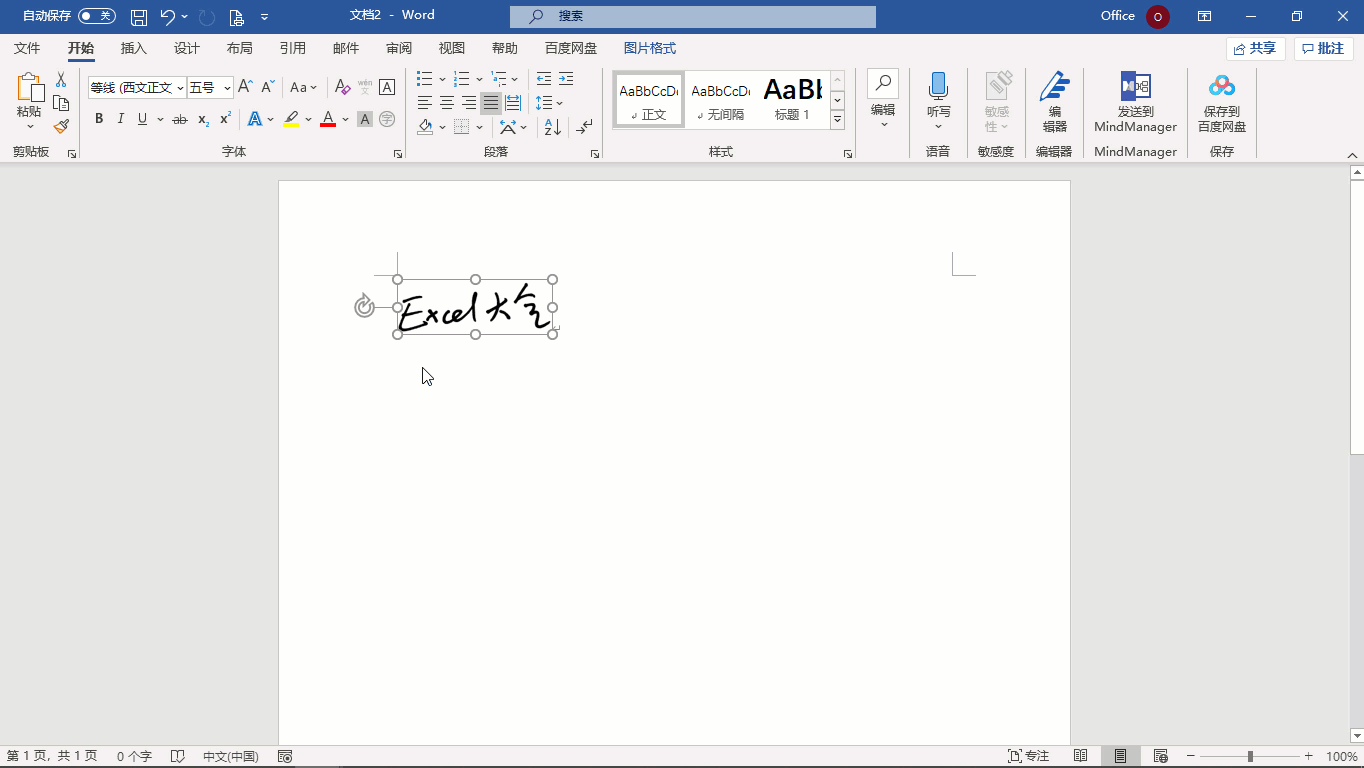Launch the 编辑器 editor pen tool

(1054, 102)
